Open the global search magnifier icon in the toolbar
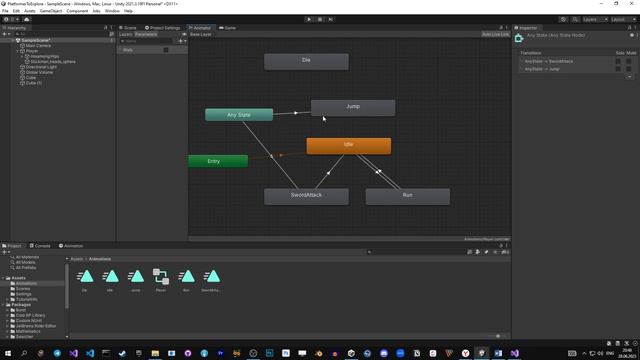 click(575, 19)
